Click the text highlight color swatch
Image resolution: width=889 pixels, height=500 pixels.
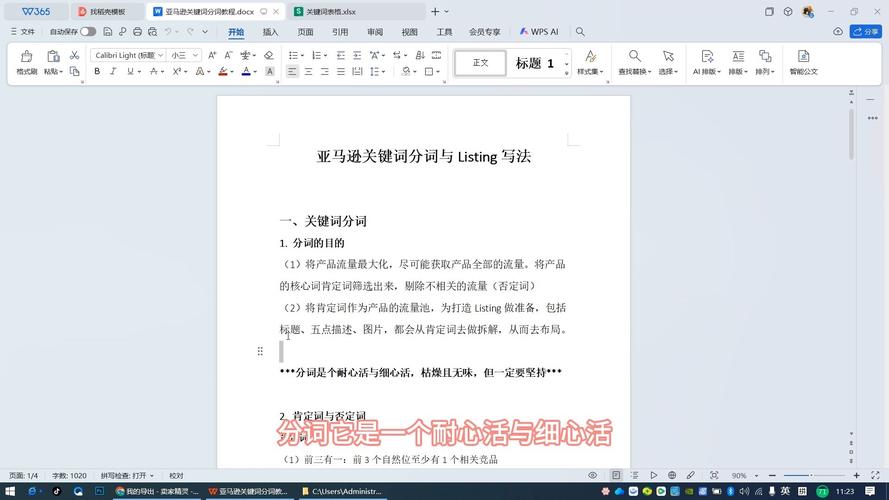coord(223,71)
